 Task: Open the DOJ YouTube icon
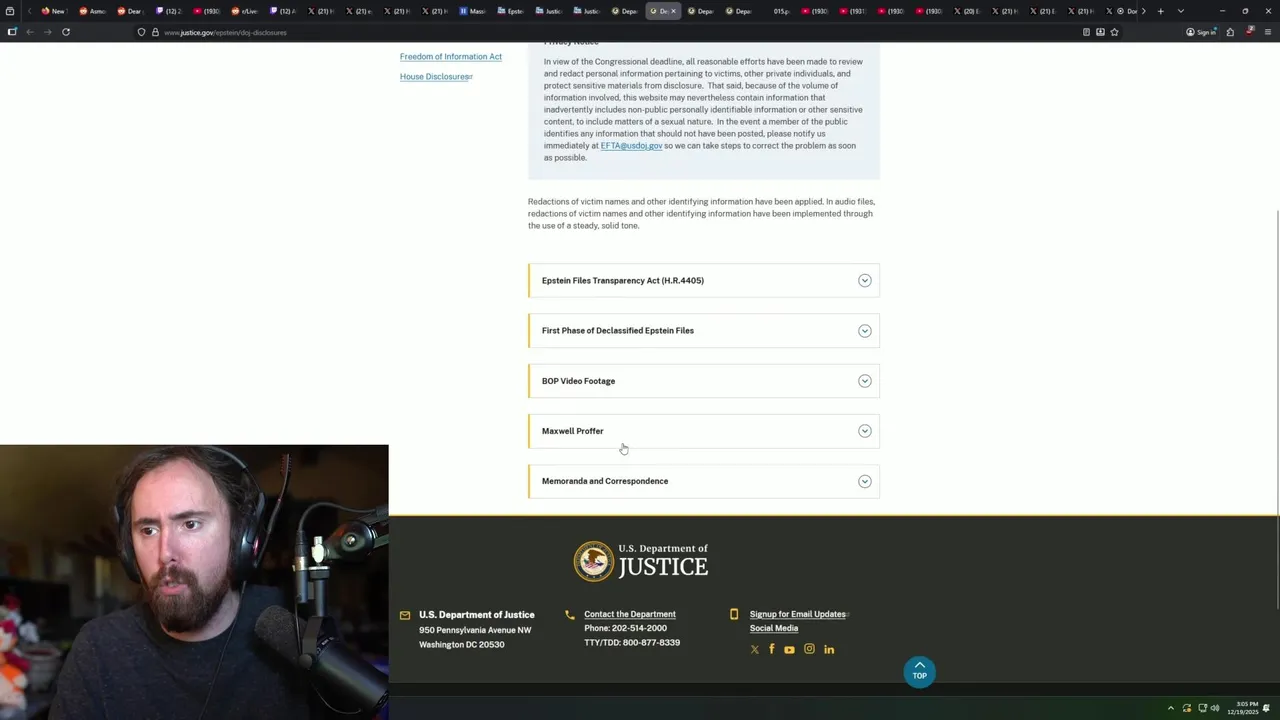[789, 649]
